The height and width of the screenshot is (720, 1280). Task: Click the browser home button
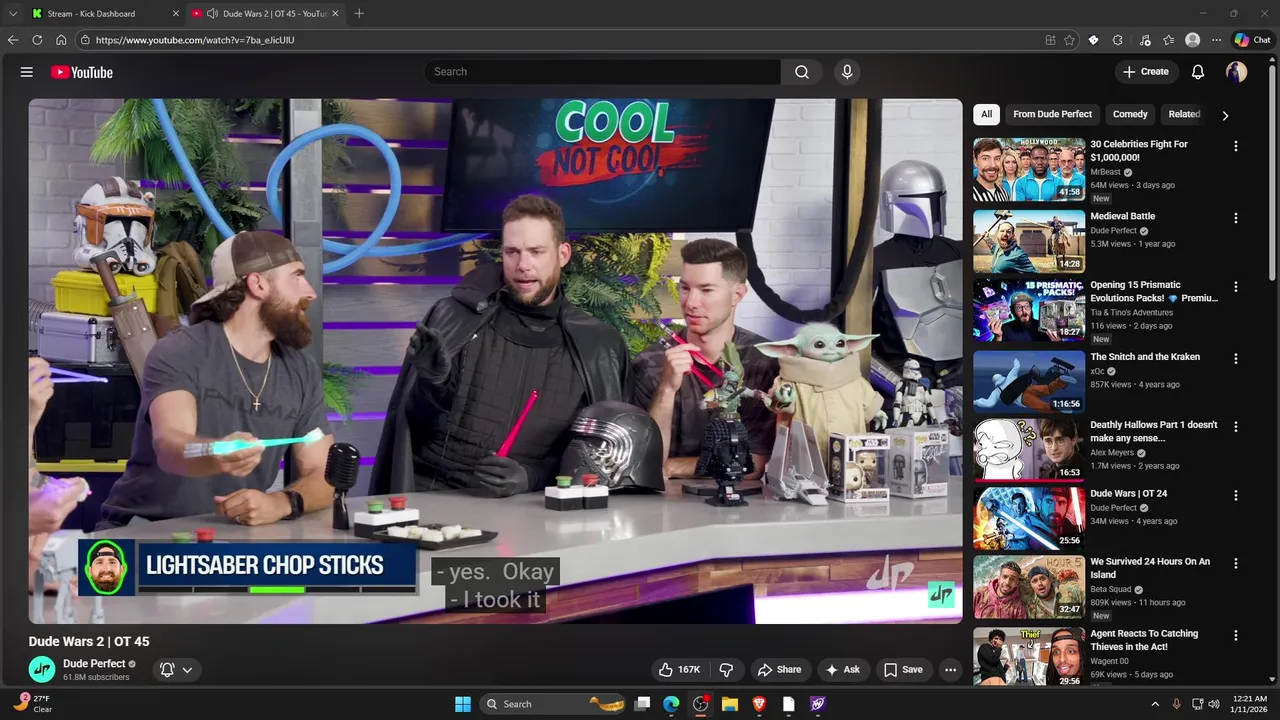click(61, 40)
